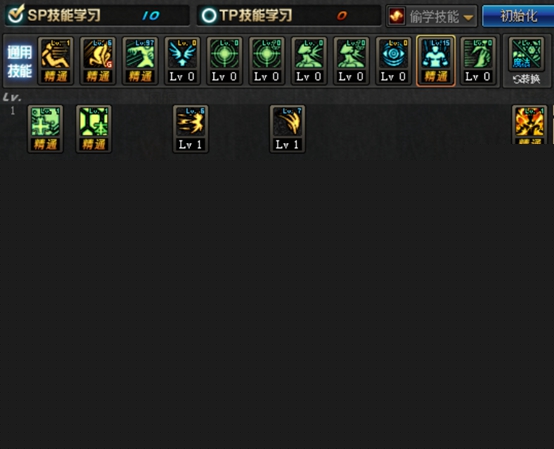Click the fiery orange skill at right edge
The image size is (554, 449).
tap(529, 124)
